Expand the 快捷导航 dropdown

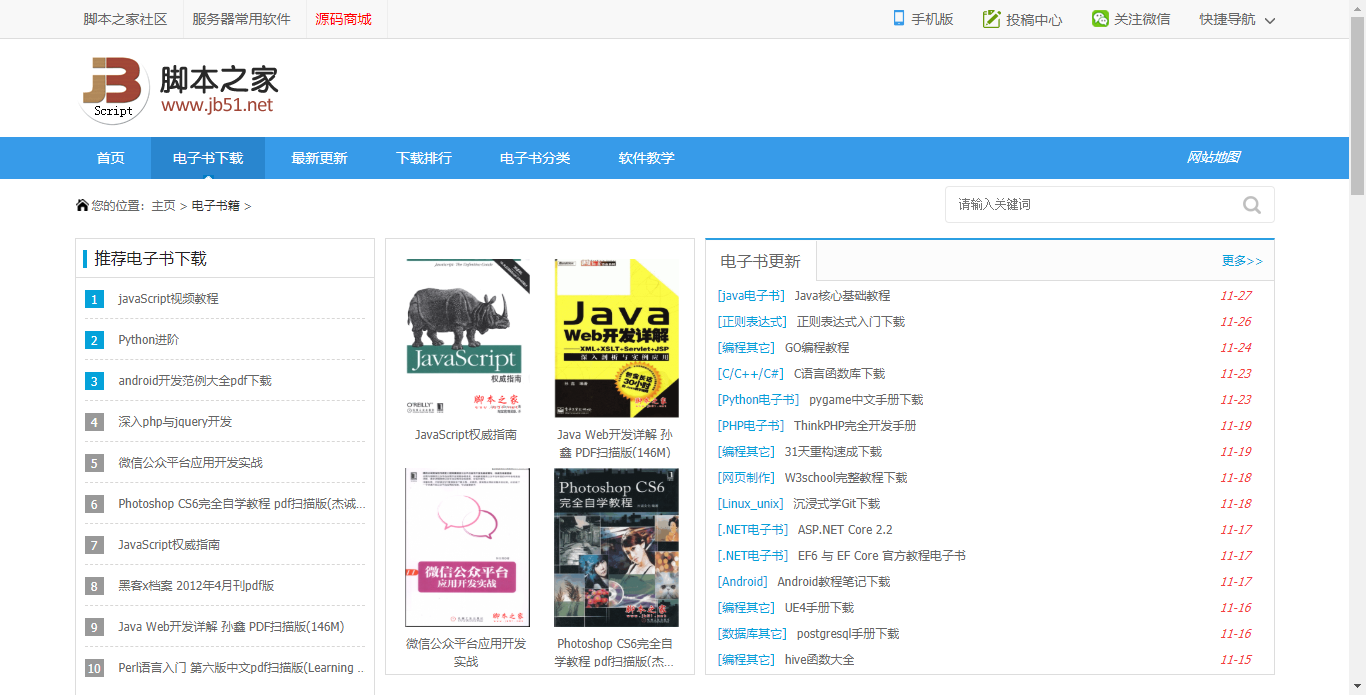1237,19
